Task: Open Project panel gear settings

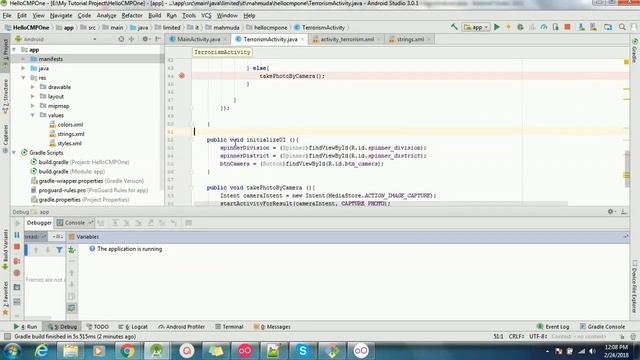Action: 145,39
